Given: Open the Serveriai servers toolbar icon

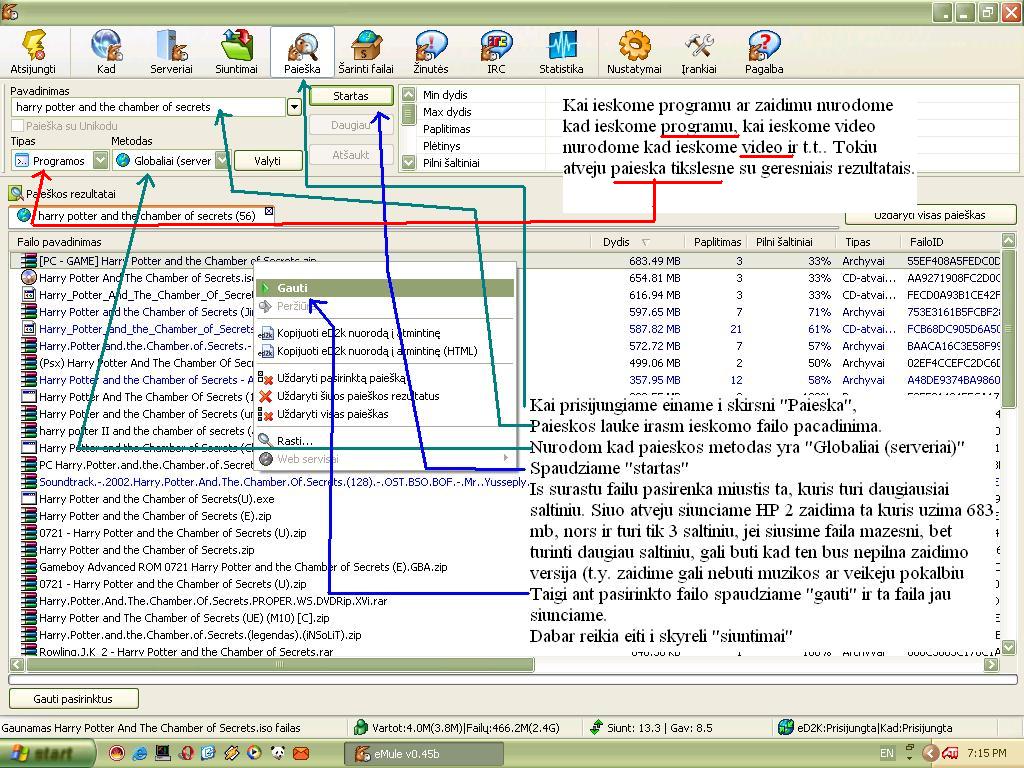Looking at the screenshot, I should (171, 52).
